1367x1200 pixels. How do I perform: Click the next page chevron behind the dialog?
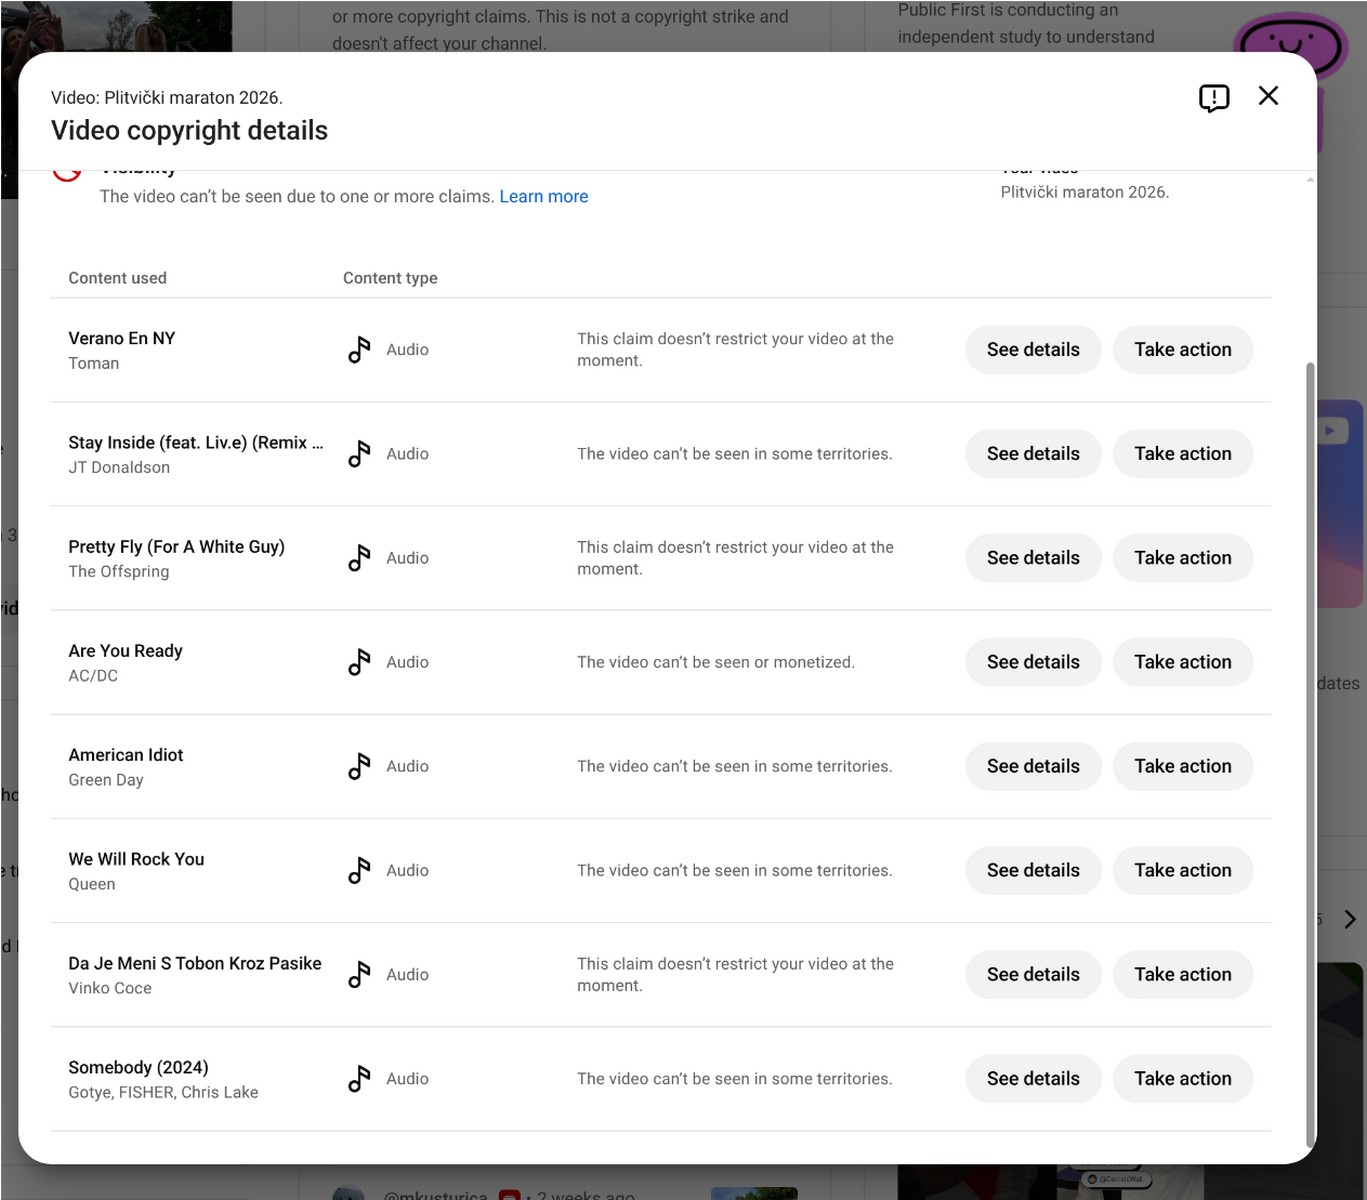click(1350, 919)
